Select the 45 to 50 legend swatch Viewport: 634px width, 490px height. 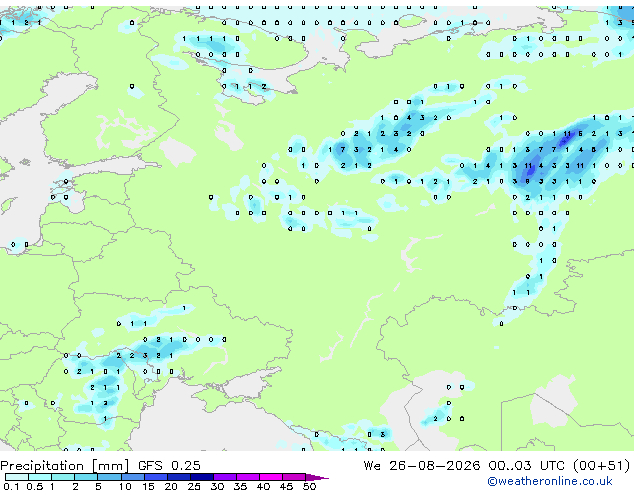[x=294, y=477]
